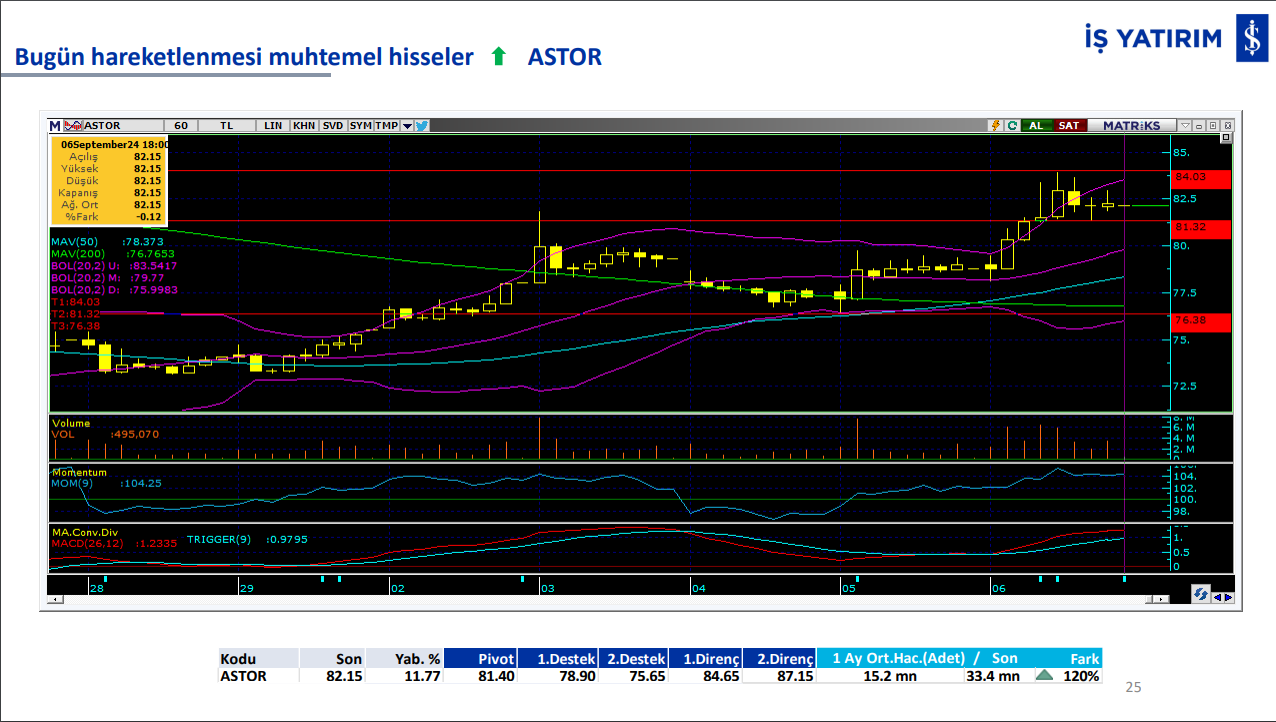Click the blue sync icon at bottom right
Image resolution: width=1276 pixels, height=722 pixels.
coord(1200,595)
